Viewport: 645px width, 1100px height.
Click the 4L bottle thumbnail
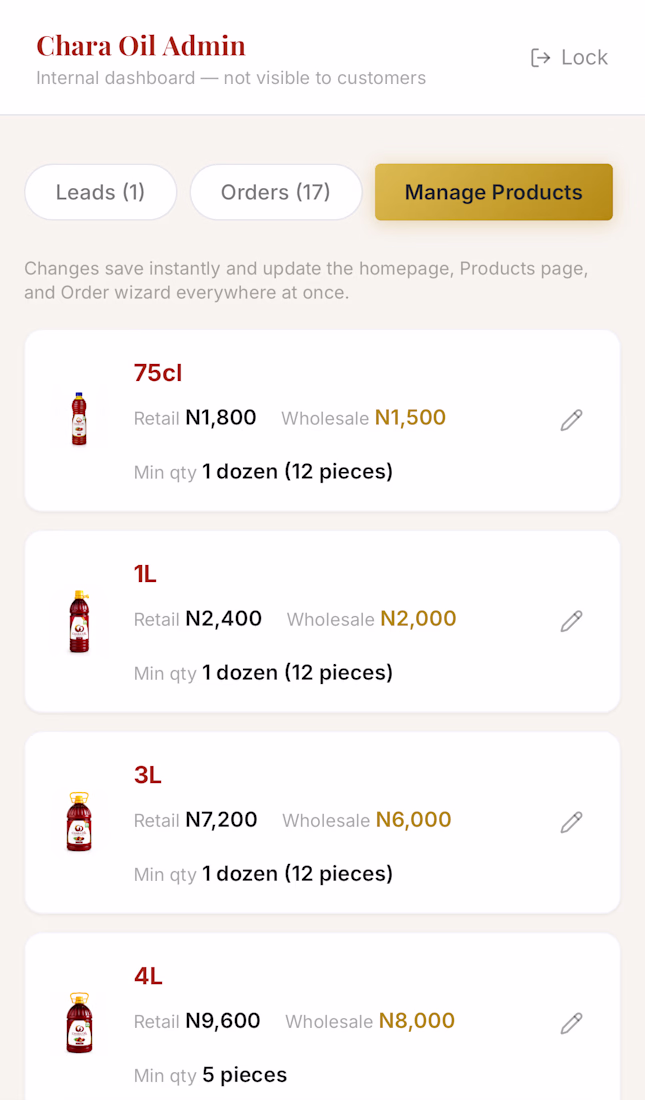pos(79,1023)
